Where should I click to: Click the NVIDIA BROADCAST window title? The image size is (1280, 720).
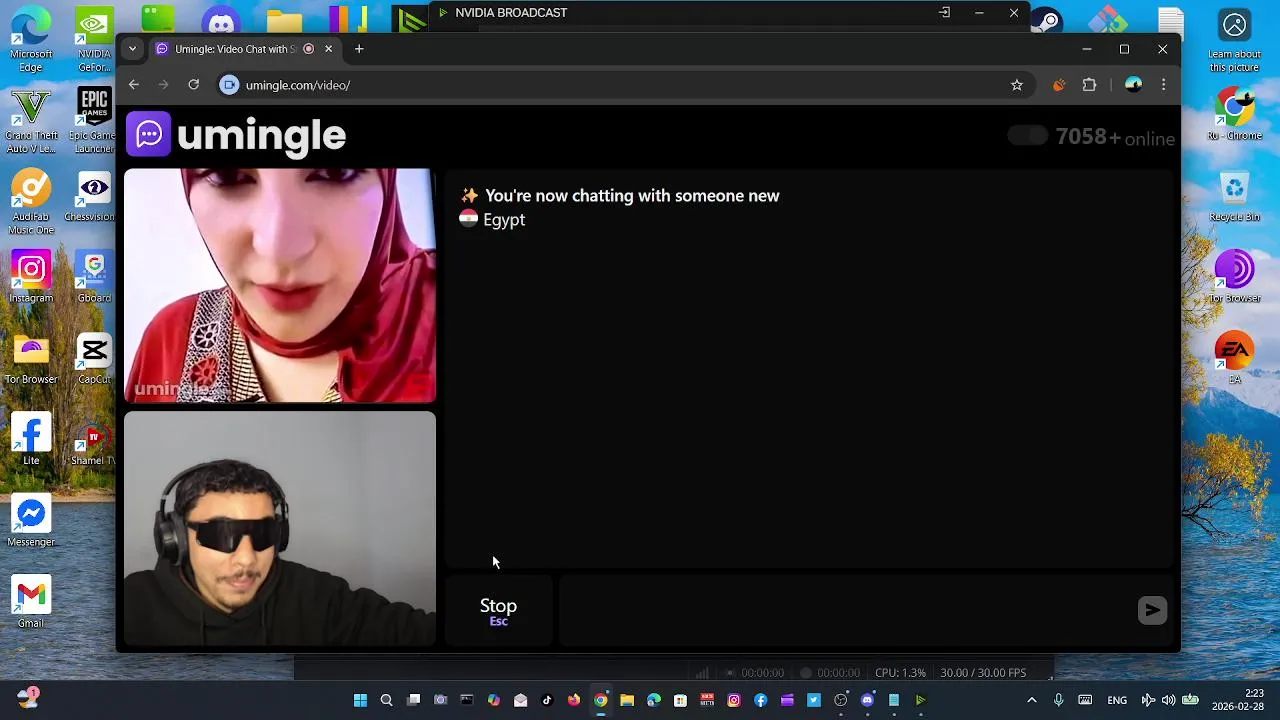pos(511,13)
